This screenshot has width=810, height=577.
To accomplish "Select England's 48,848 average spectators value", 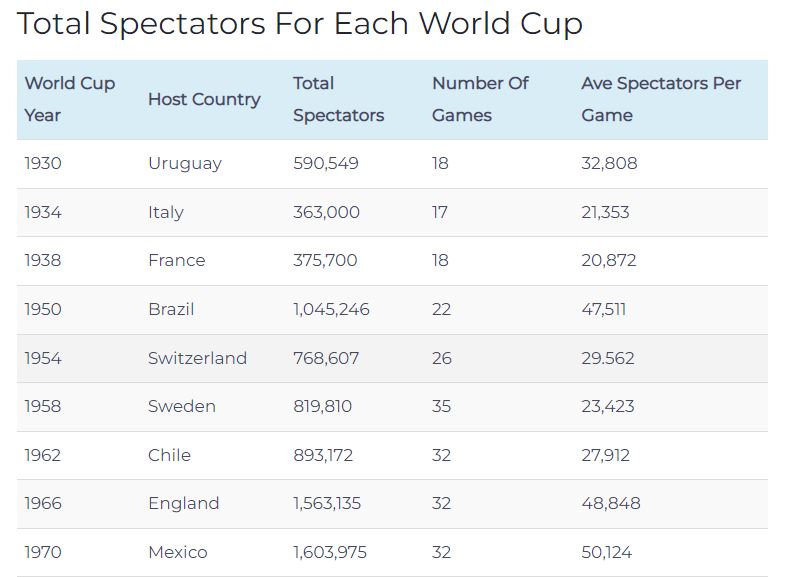I will pos(611,503).
